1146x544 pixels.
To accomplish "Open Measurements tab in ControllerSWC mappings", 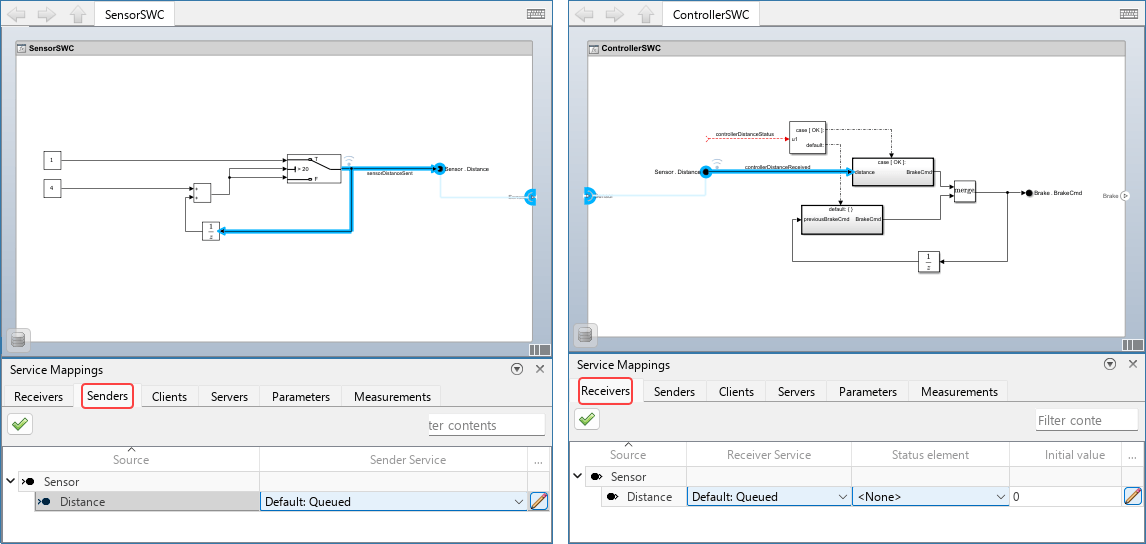I will [x=959, y=391].
